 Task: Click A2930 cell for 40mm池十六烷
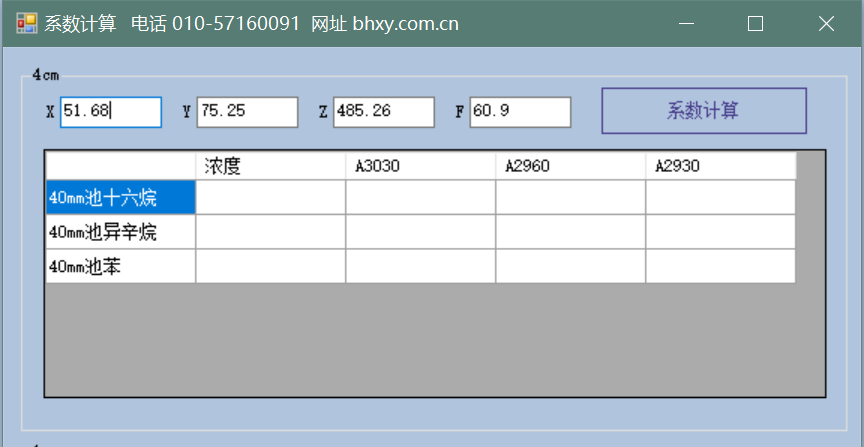click(x=720, y=198)
